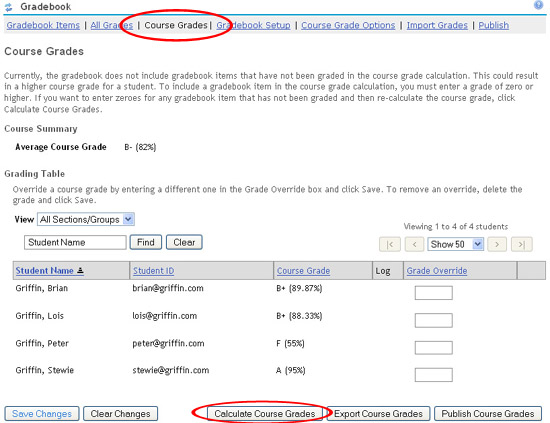550x423 pixels.
Task: Expand the Show 50 page size dropdown
Action: (455, 244)
